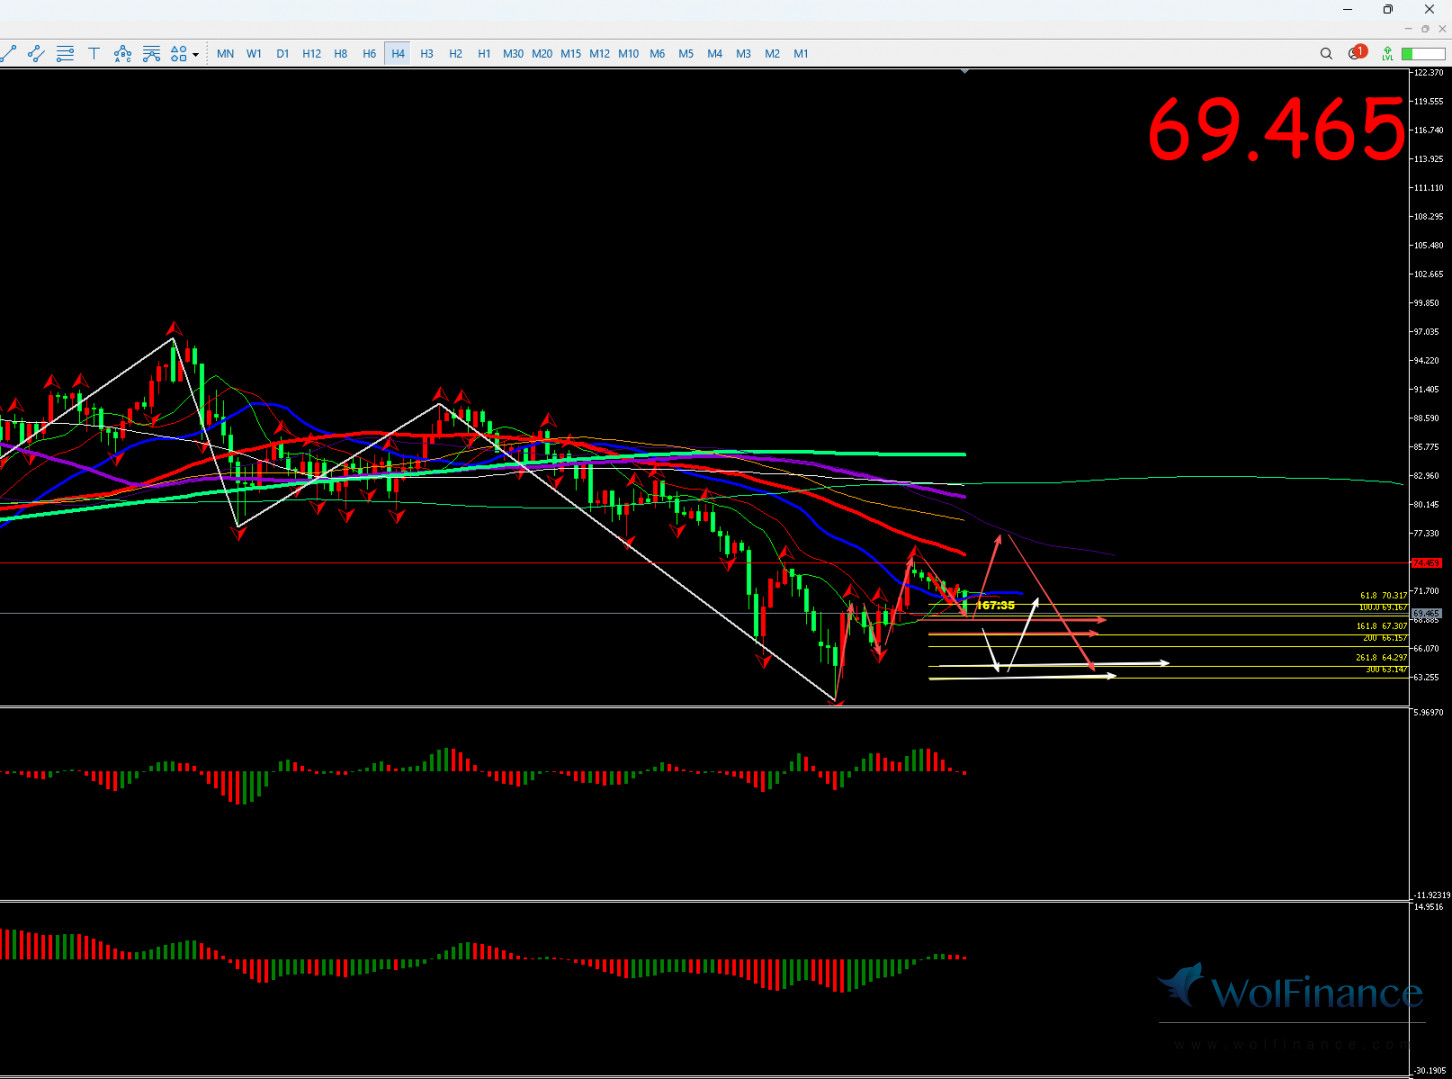Open the search magnifier icon
Viewport: 1452px width, 1079px height.
tap(1326, 54)
